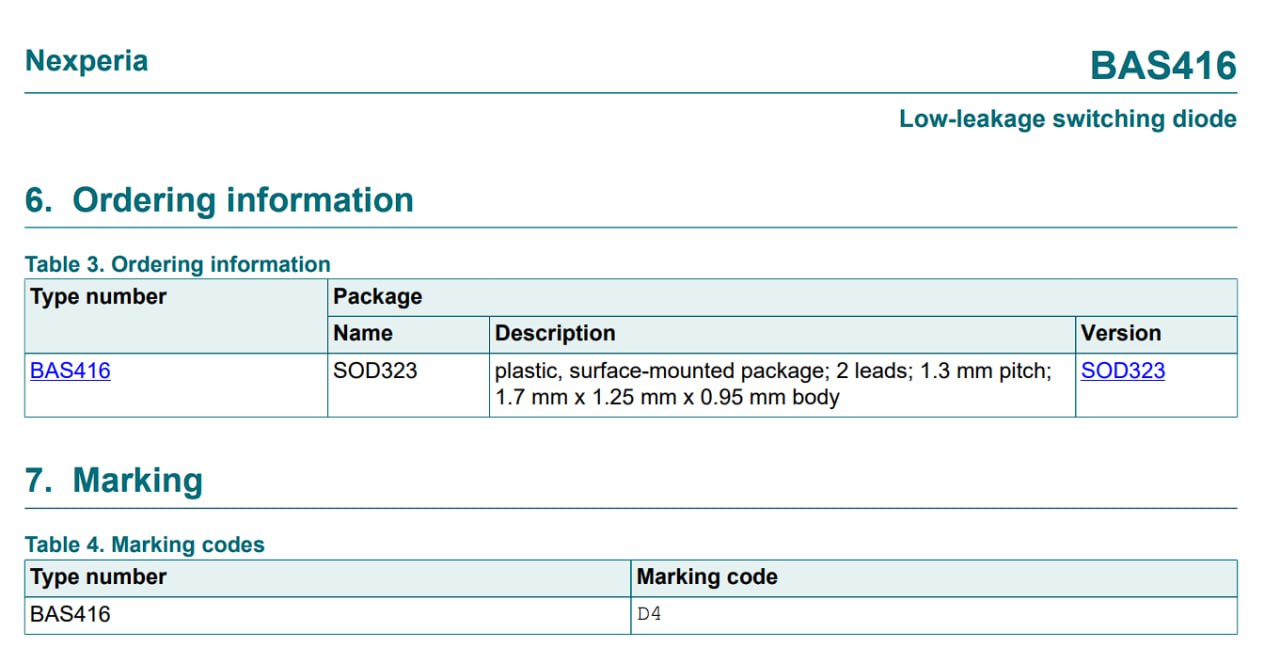Open the SOD323 version link

click(x=1123, y=371)
